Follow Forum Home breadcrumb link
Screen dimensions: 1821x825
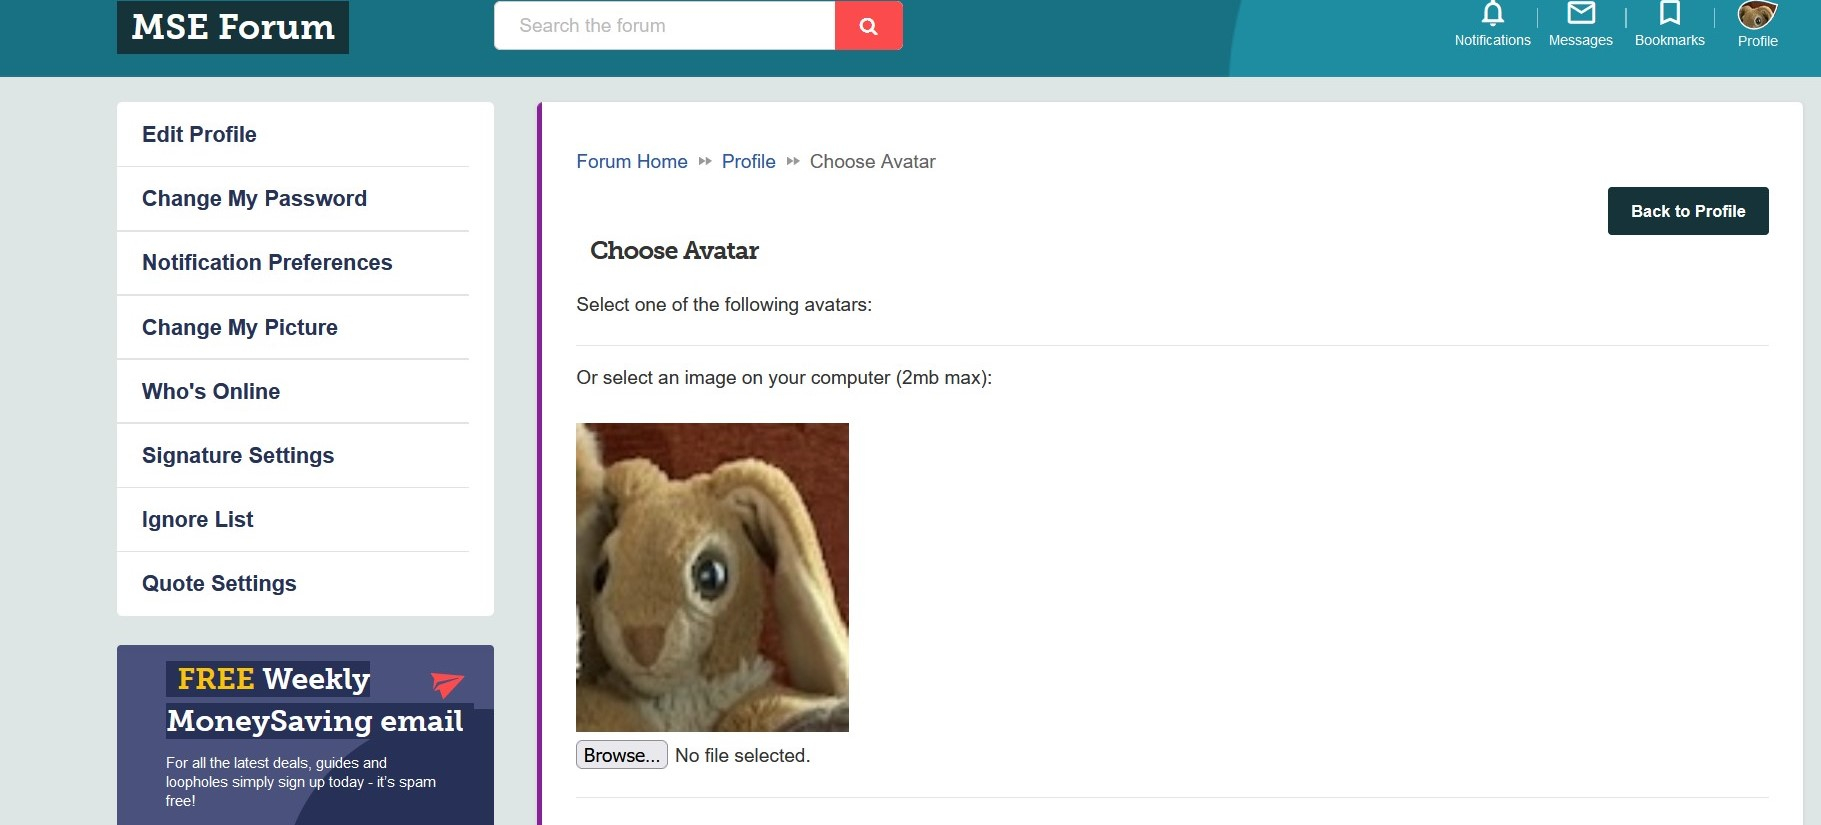click(632, 161)
